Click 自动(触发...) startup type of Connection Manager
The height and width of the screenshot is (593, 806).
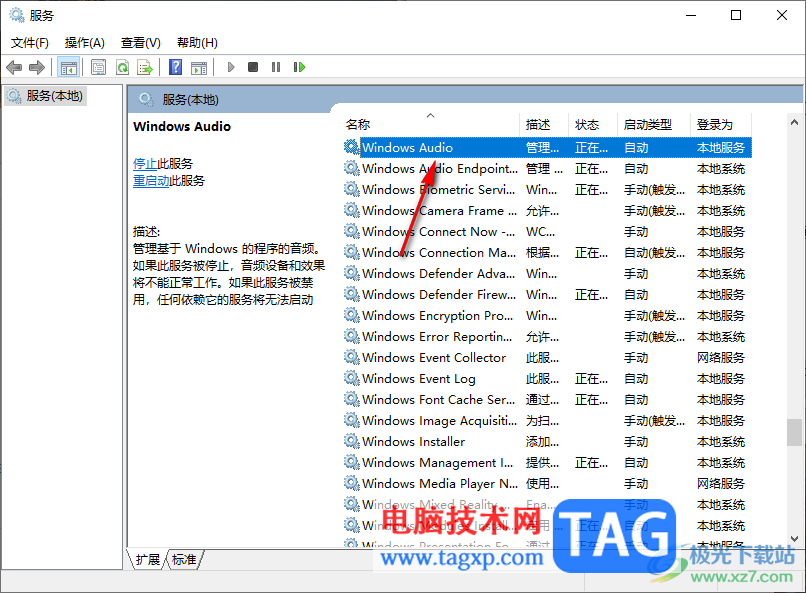coord(654,253)
